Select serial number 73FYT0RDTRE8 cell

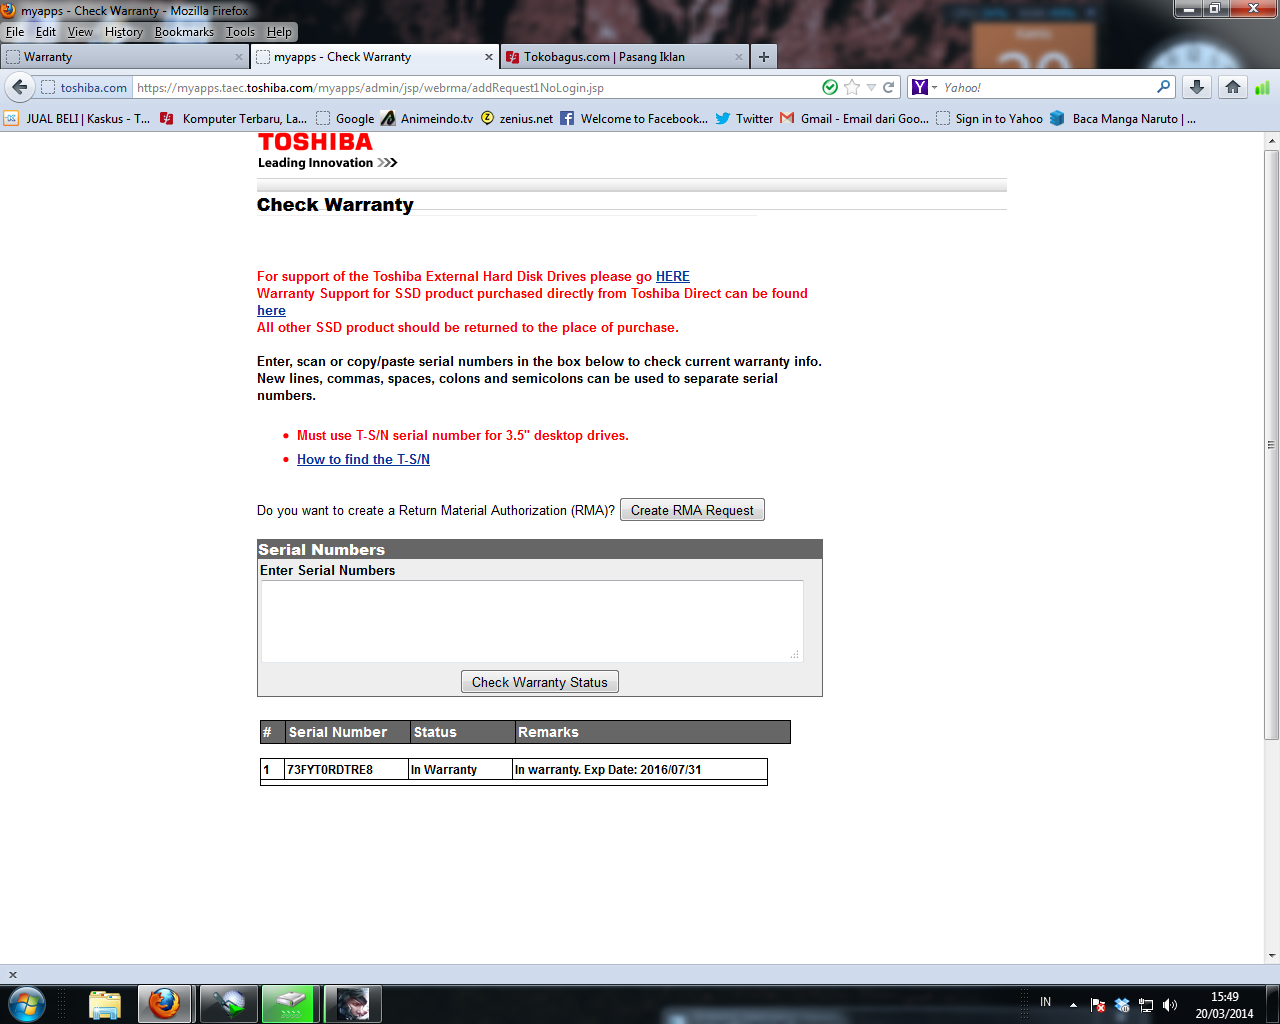(x=347, y=770)
